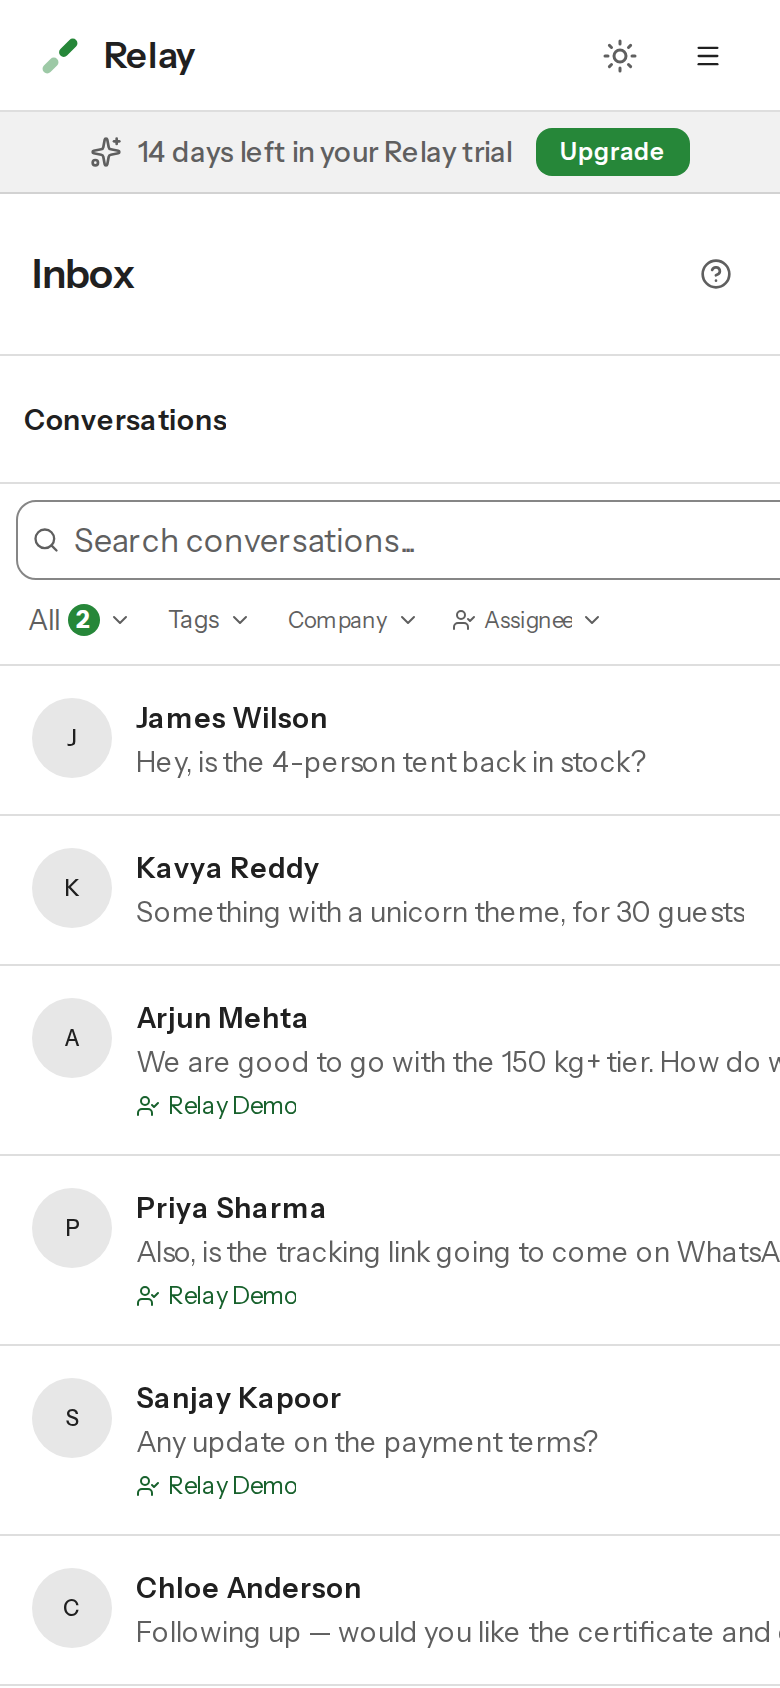Open Chloe Anderson's conversation
This screenshot has width=780, height=1688.
[390, 1610]
